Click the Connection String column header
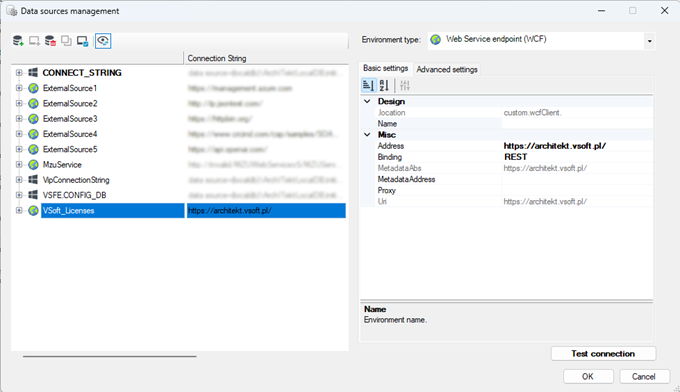 coord(265,58)
